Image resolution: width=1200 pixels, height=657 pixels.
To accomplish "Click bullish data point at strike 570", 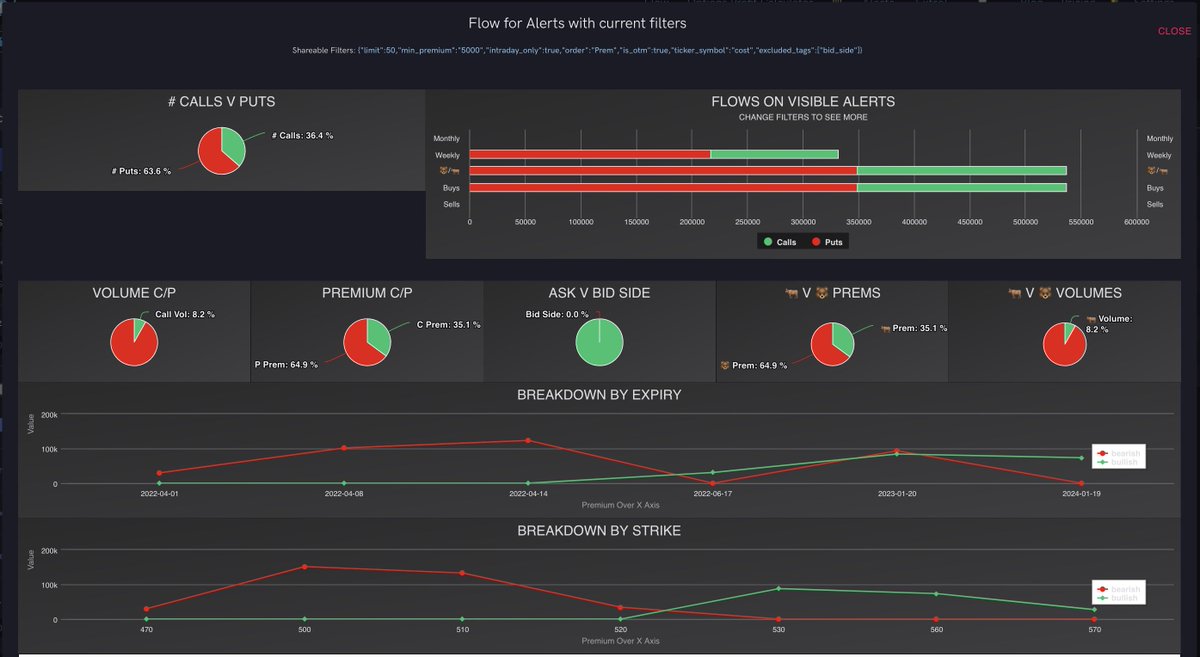I will tap(1094, 609).
